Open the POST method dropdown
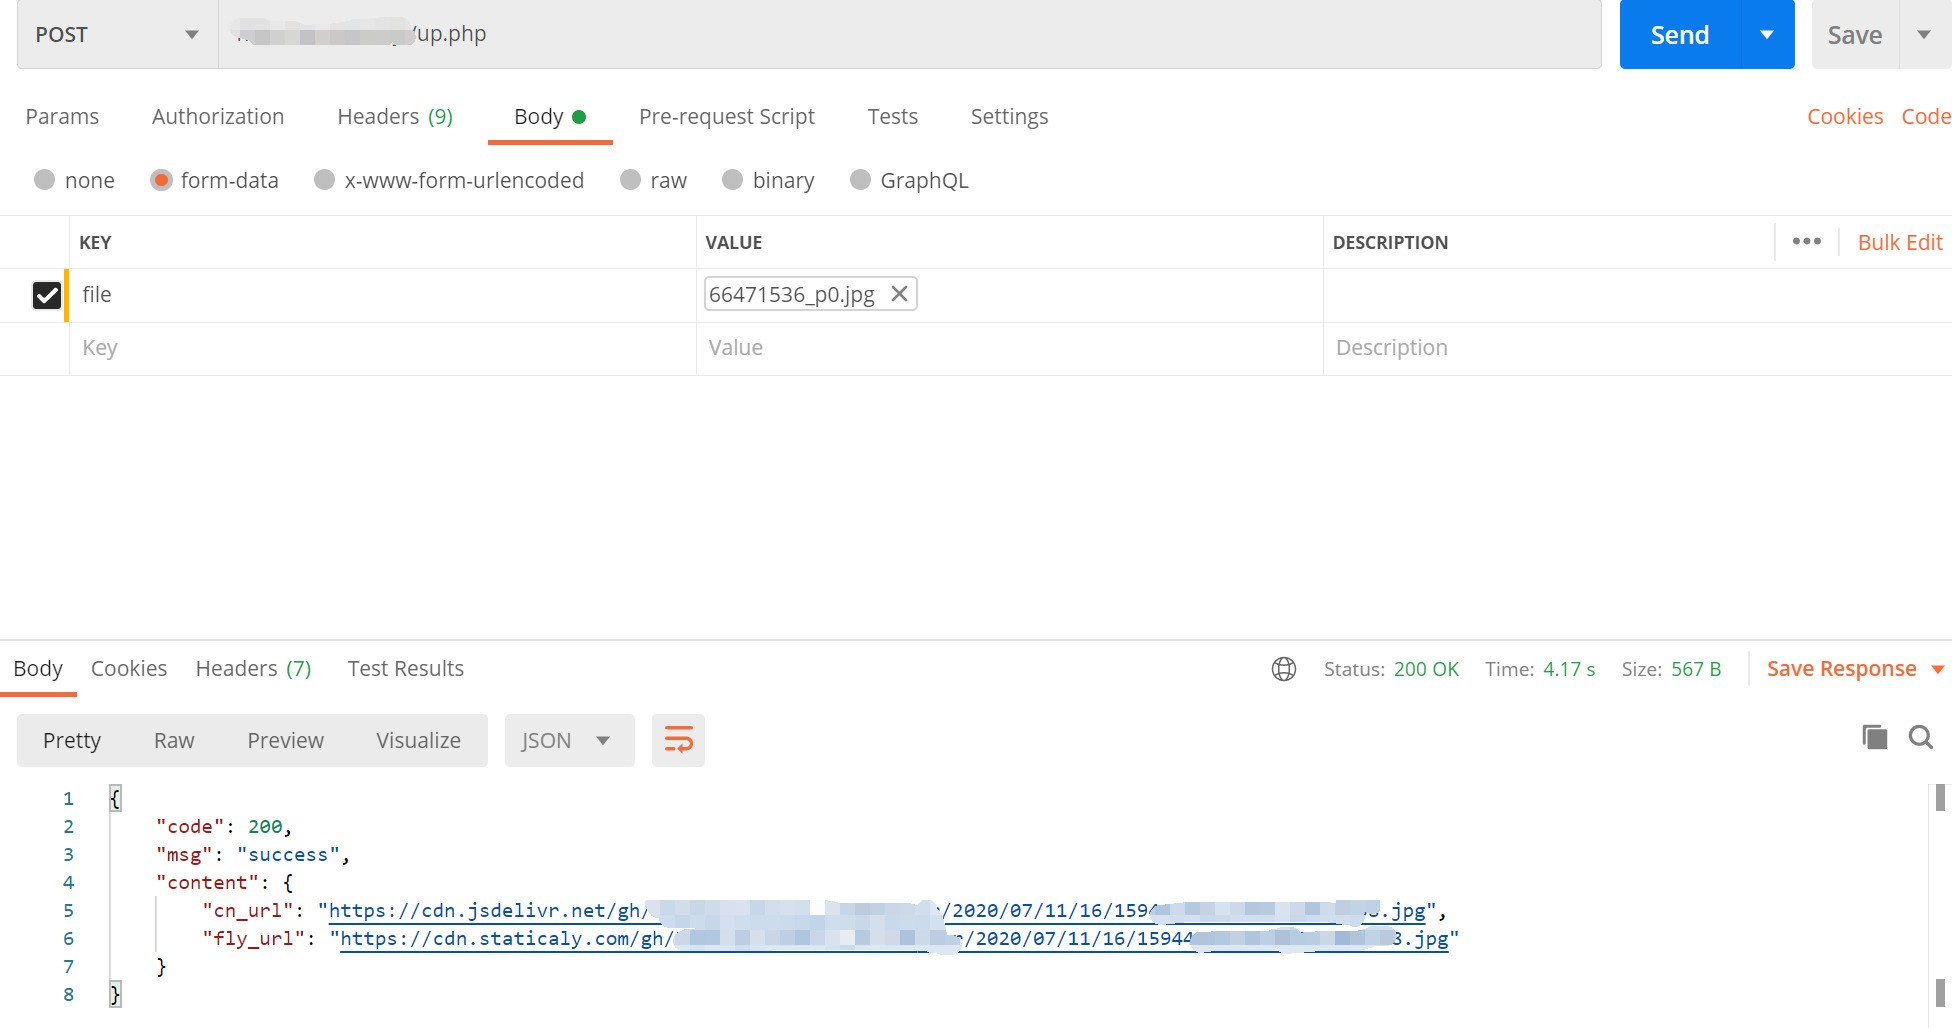Screen dimensions: 1952x1028 point(118,35)
